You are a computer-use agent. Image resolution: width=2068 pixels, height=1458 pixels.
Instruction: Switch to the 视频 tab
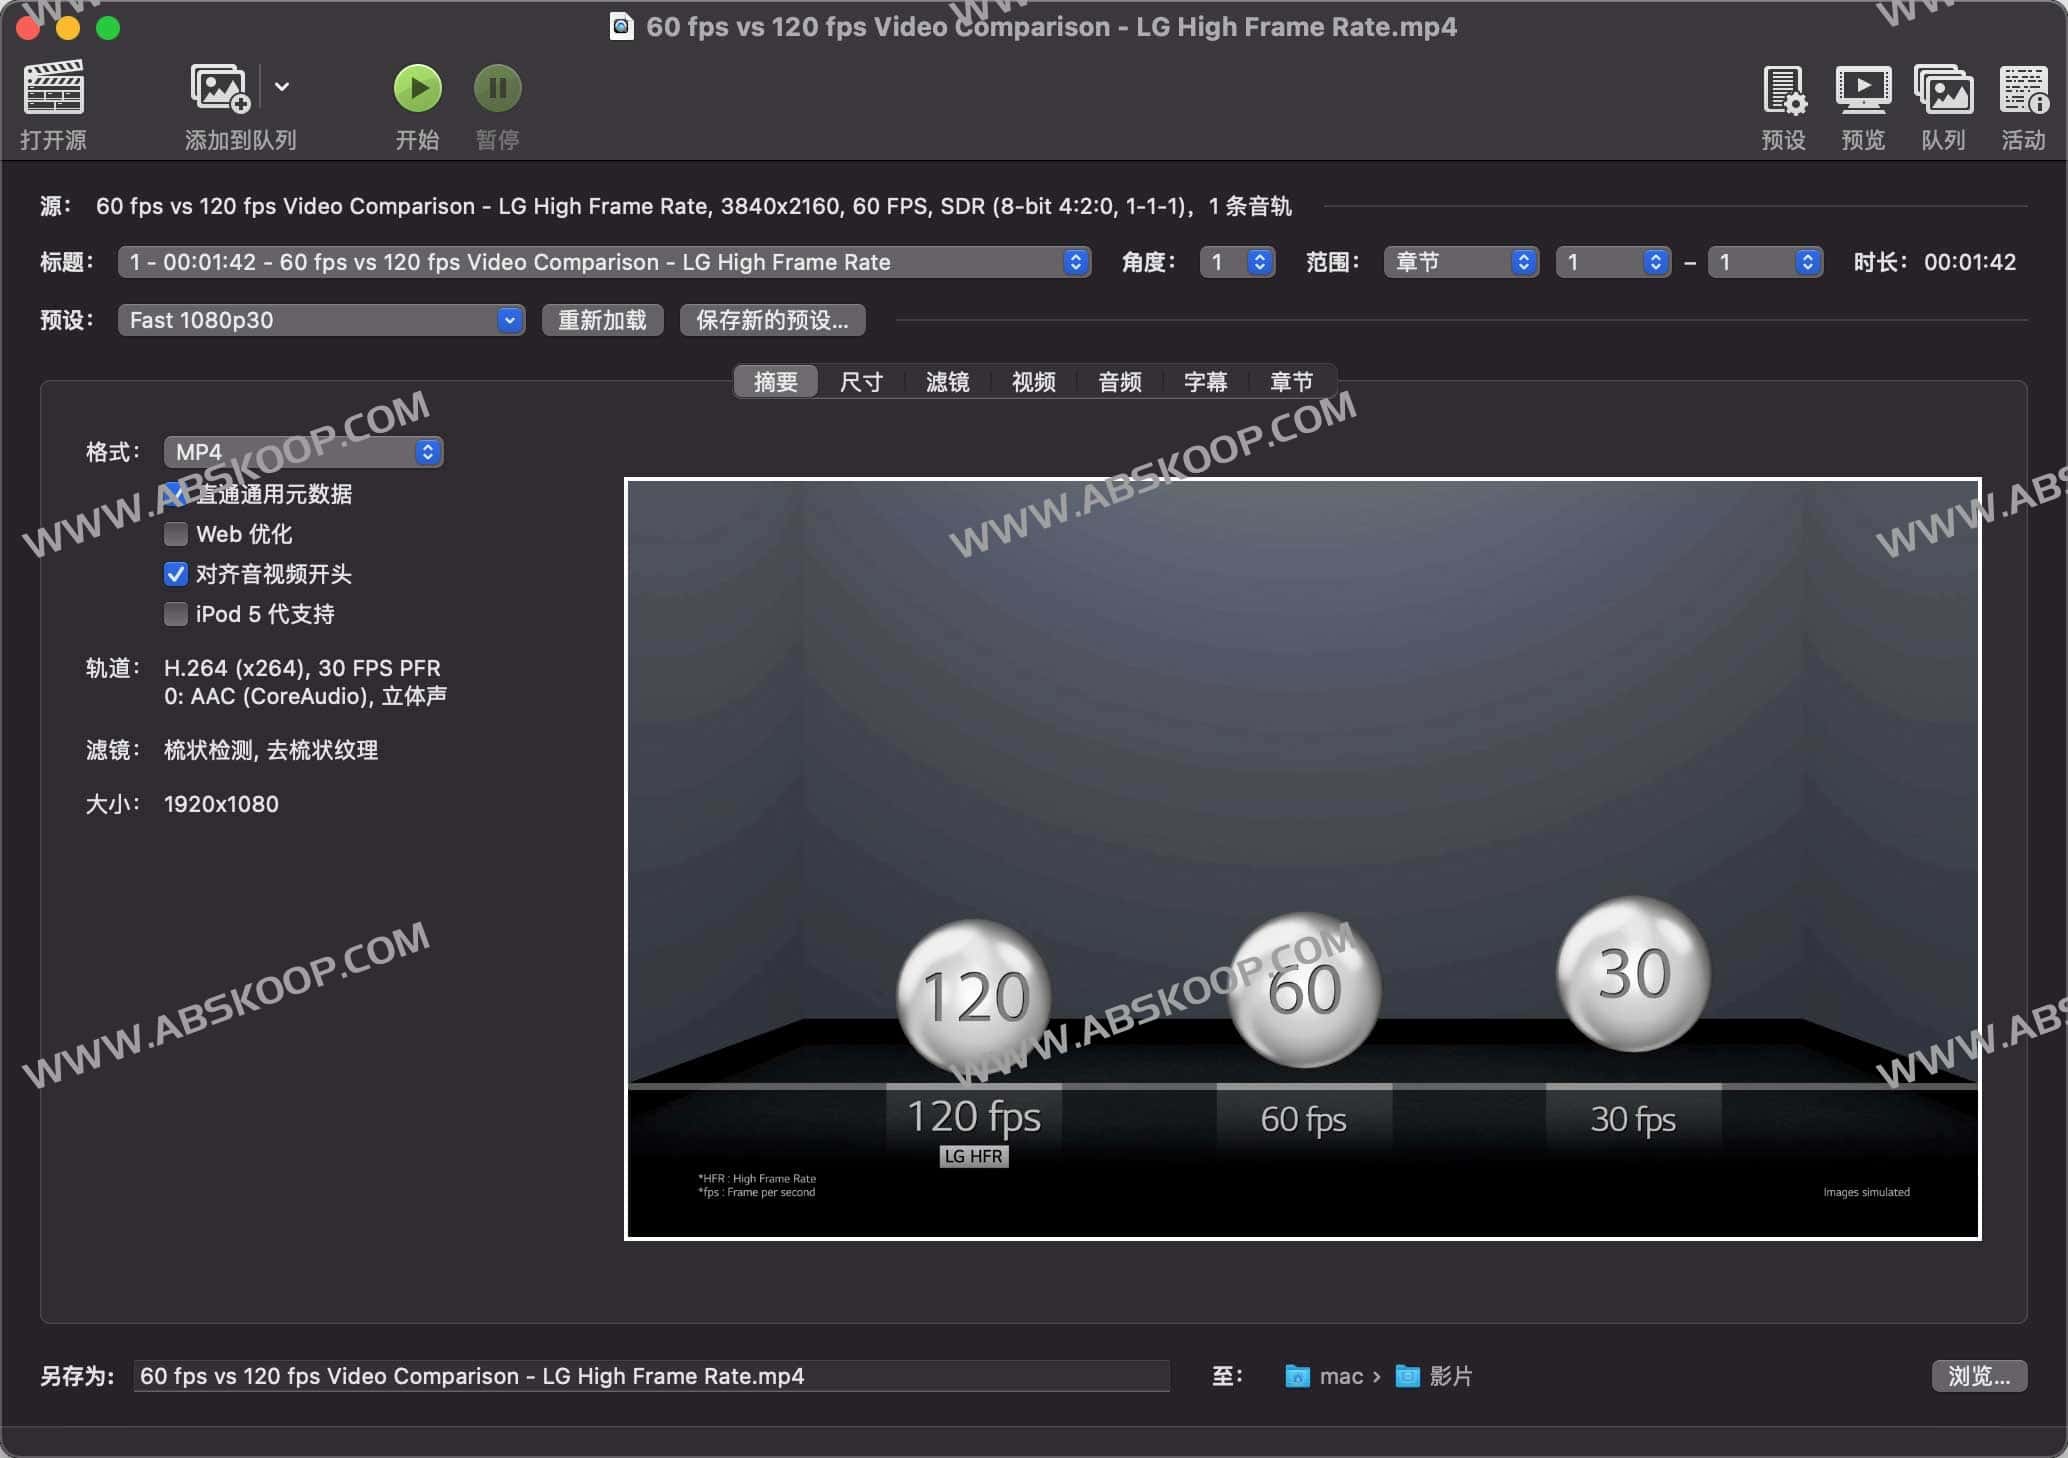tap(1032, 381)
